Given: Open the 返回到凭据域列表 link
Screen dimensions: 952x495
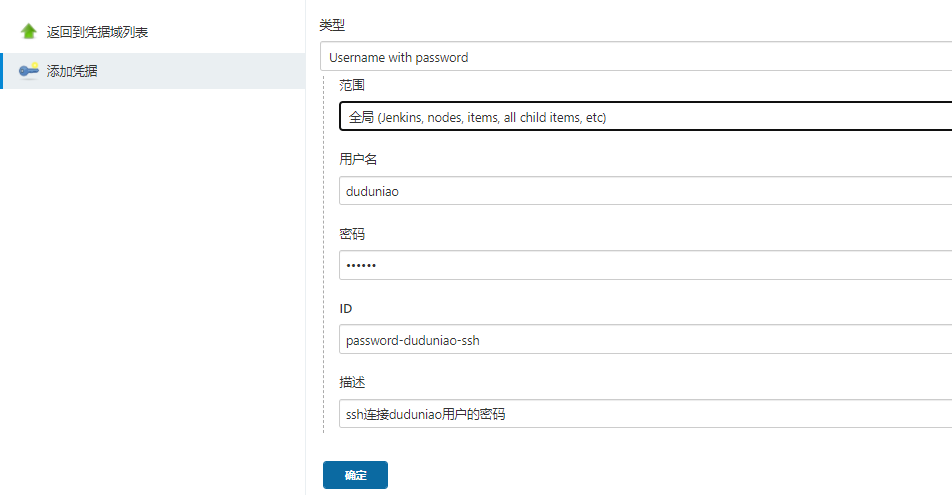Looking at the screenshot, I should point(98,32).
